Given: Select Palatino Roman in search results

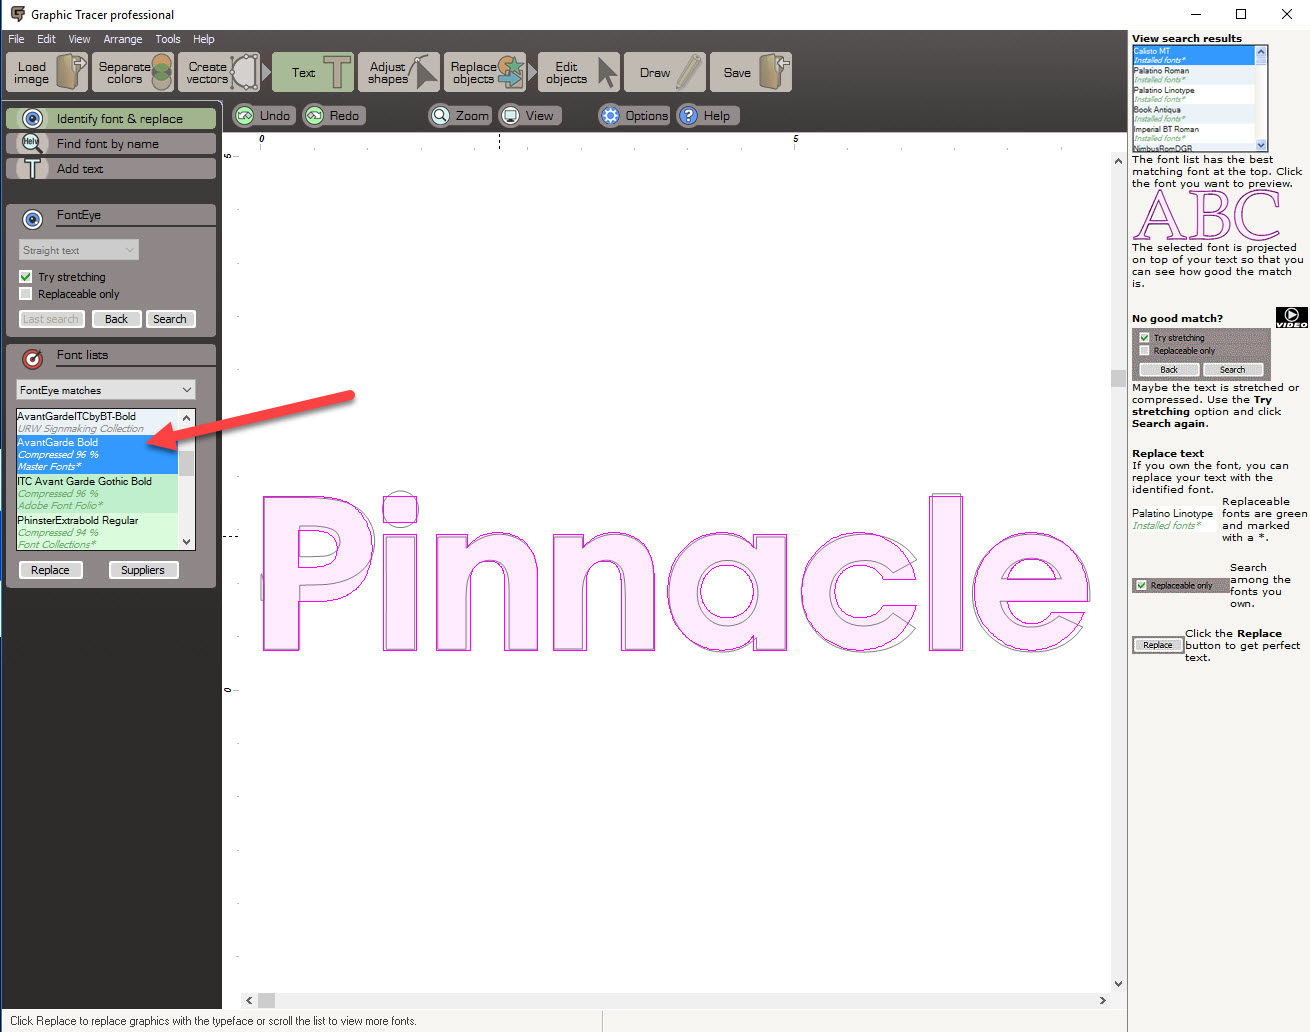Looking at the screenshot, I should (x=1193, y=75).
